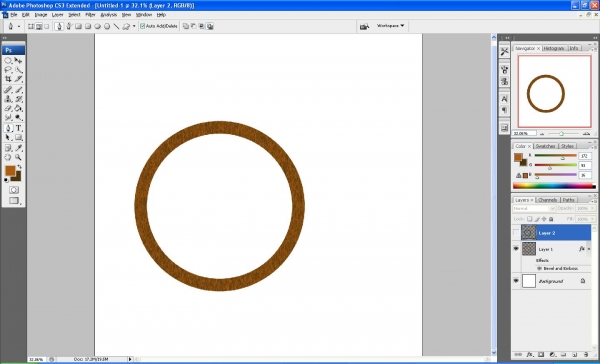Viewport: 600px width, 364px height.
Task: Open the Image menu
Action: 41,15
